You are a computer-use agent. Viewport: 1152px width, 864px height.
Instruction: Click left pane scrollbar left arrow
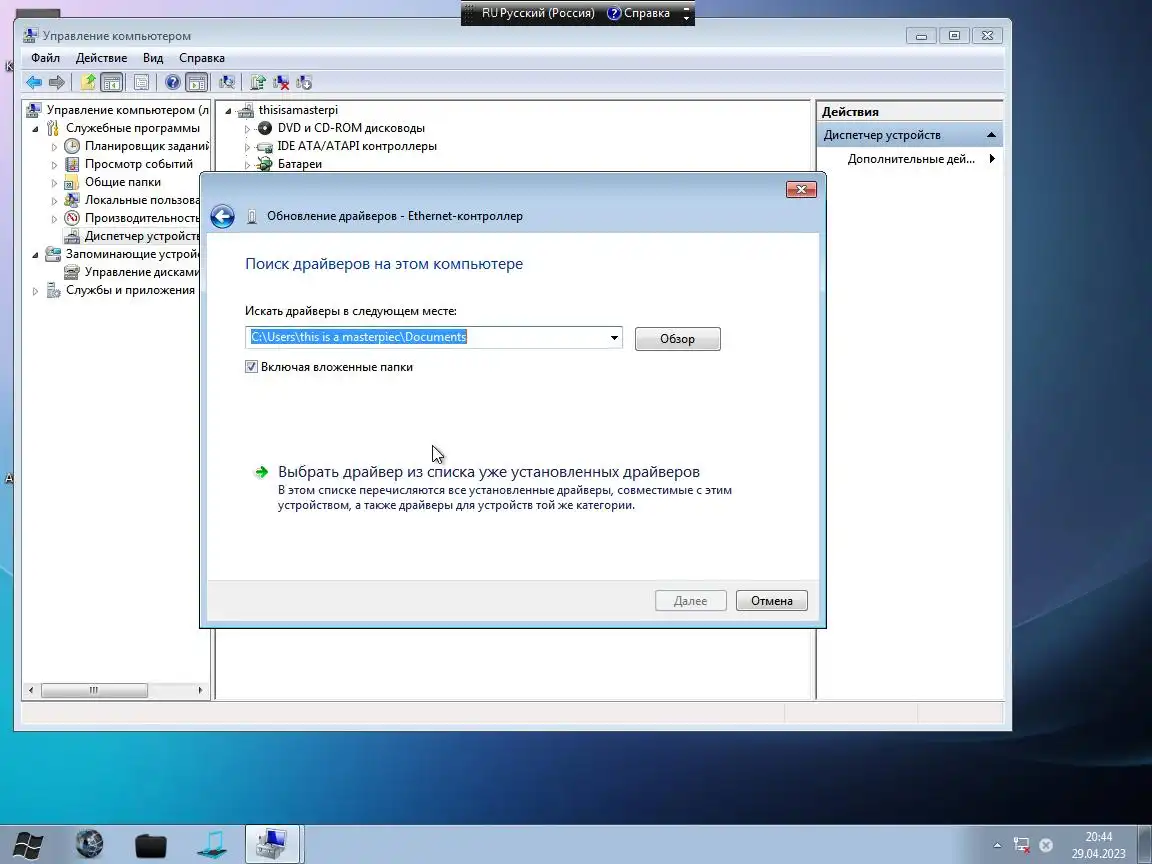coord(31,691)
